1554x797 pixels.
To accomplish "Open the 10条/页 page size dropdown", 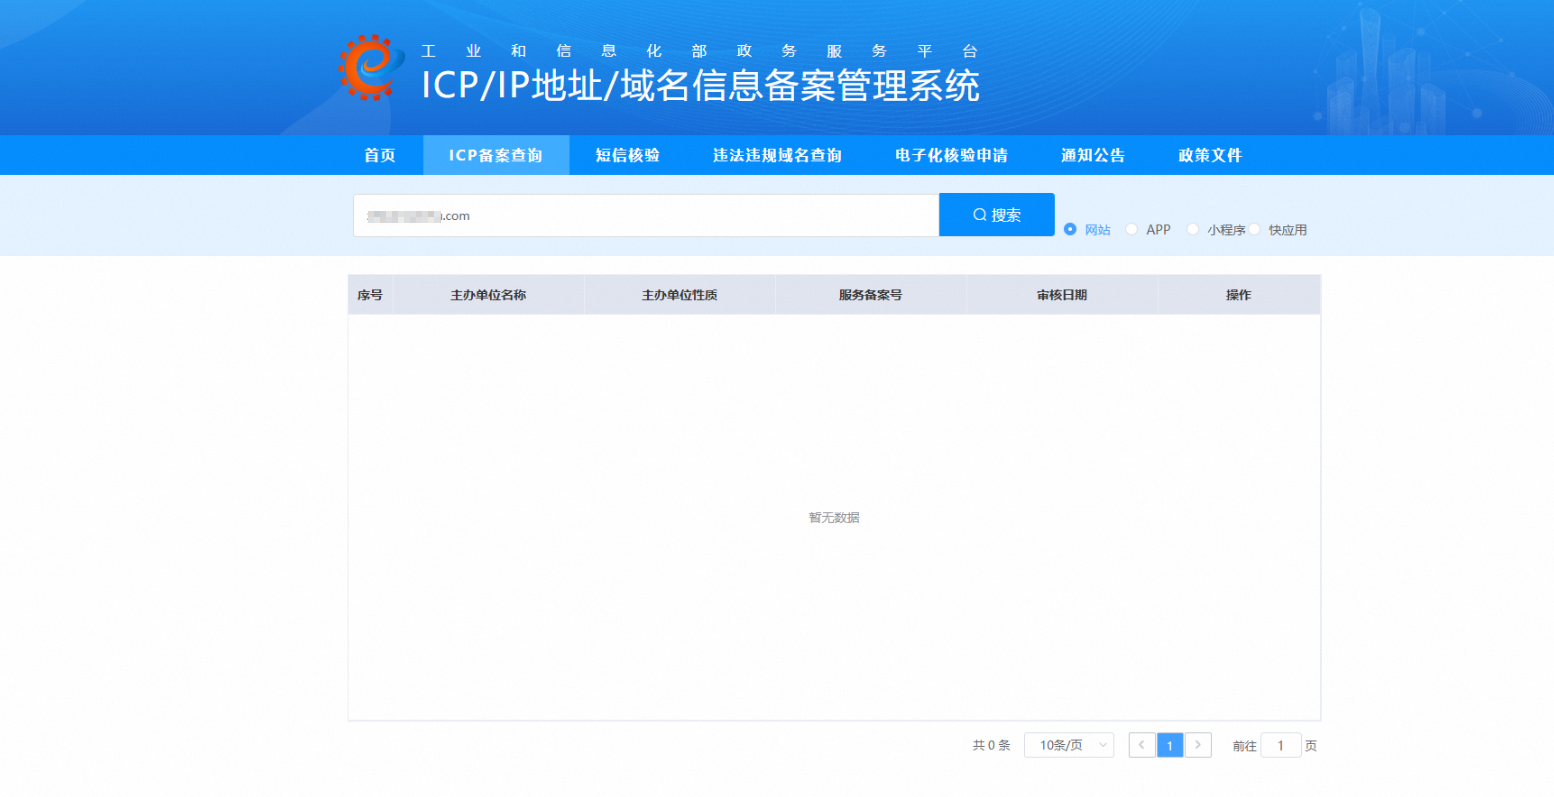I will tap(1069, 745).
